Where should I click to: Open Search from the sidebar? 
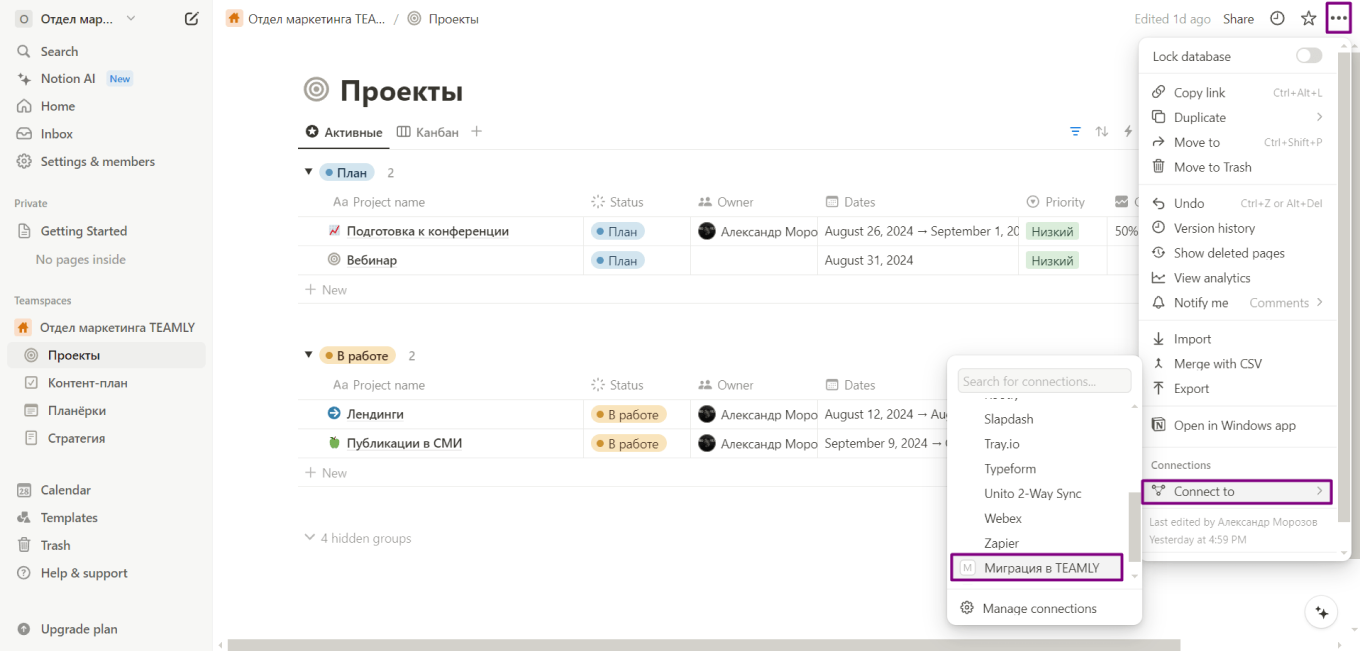[57, 51]
